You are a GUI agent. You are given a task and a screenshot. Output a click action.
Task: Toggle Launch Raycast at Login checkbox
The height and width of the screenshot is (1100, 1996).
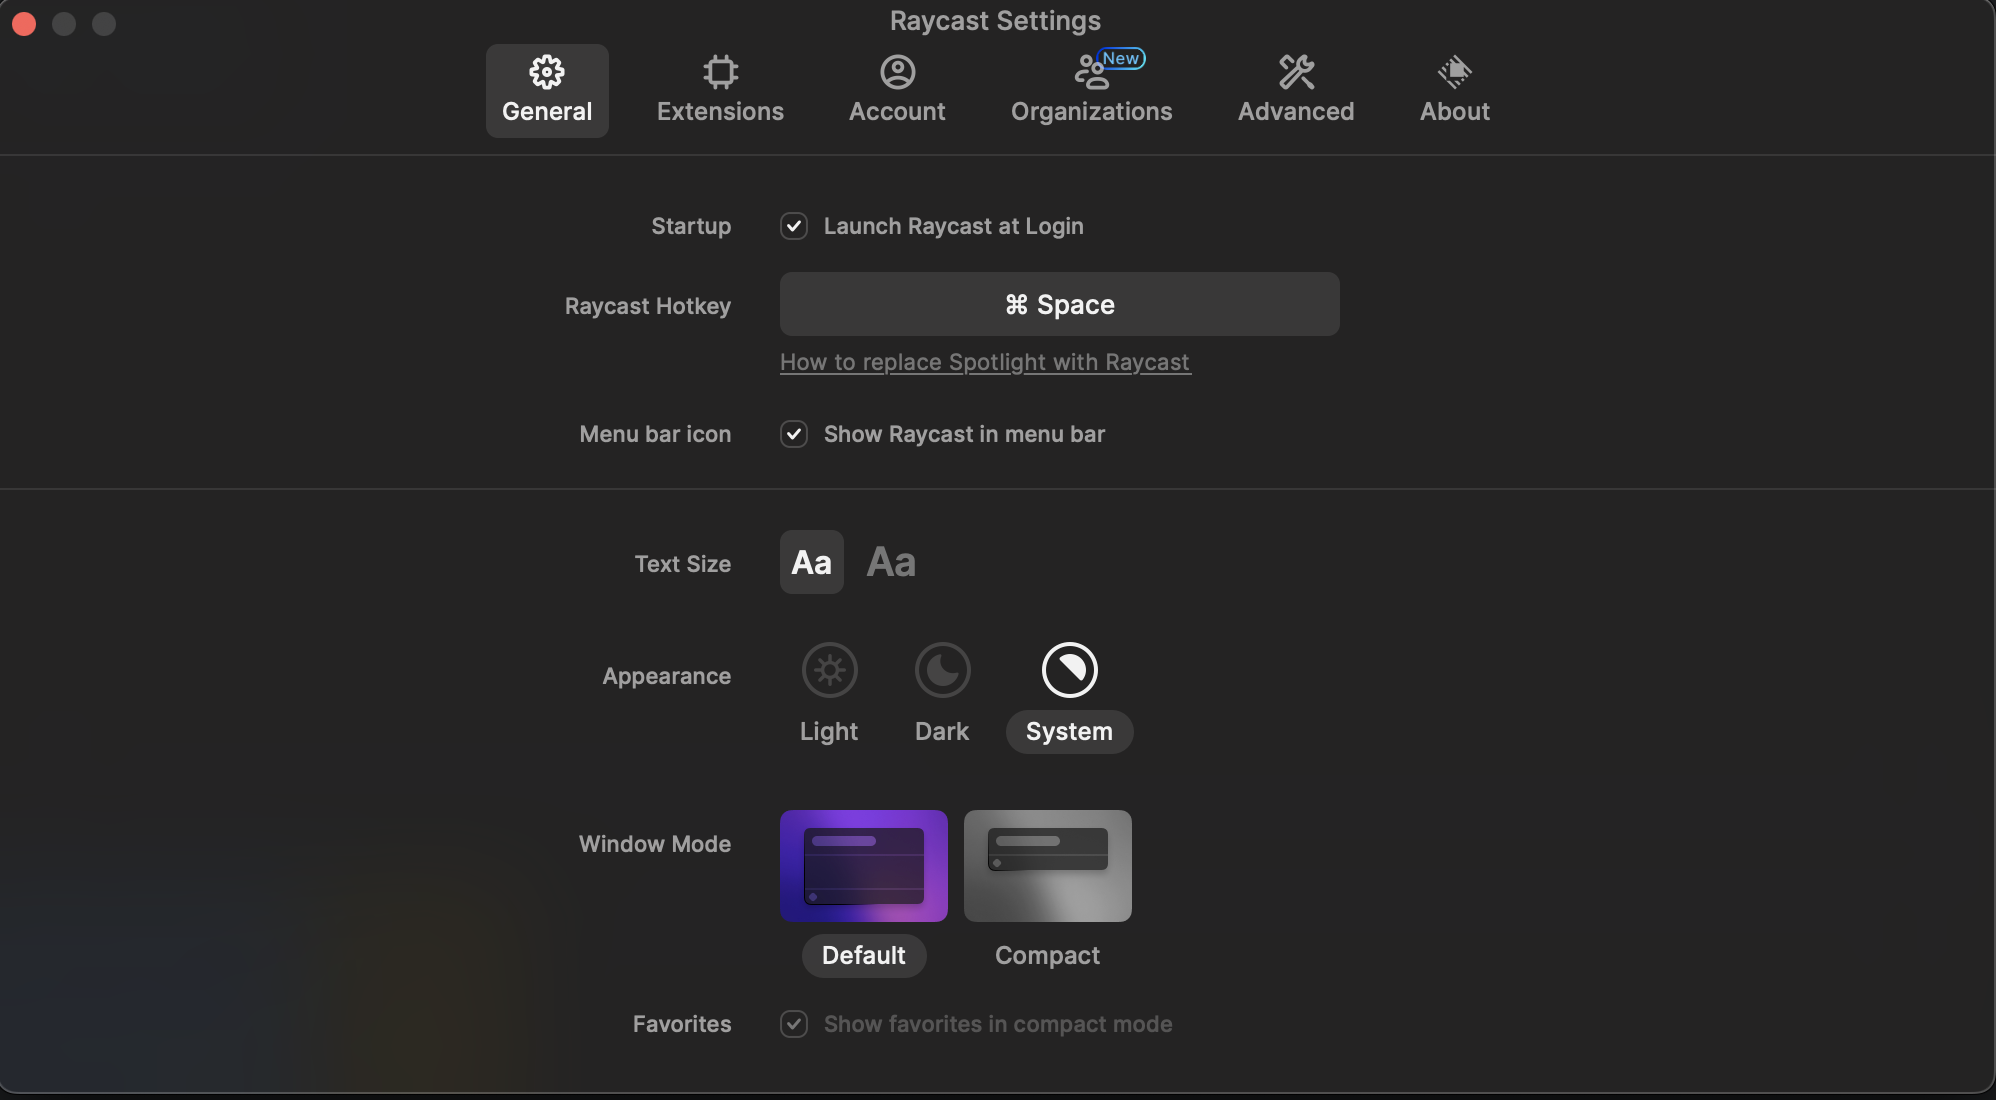pyautogui.click(x=794, y=226)
